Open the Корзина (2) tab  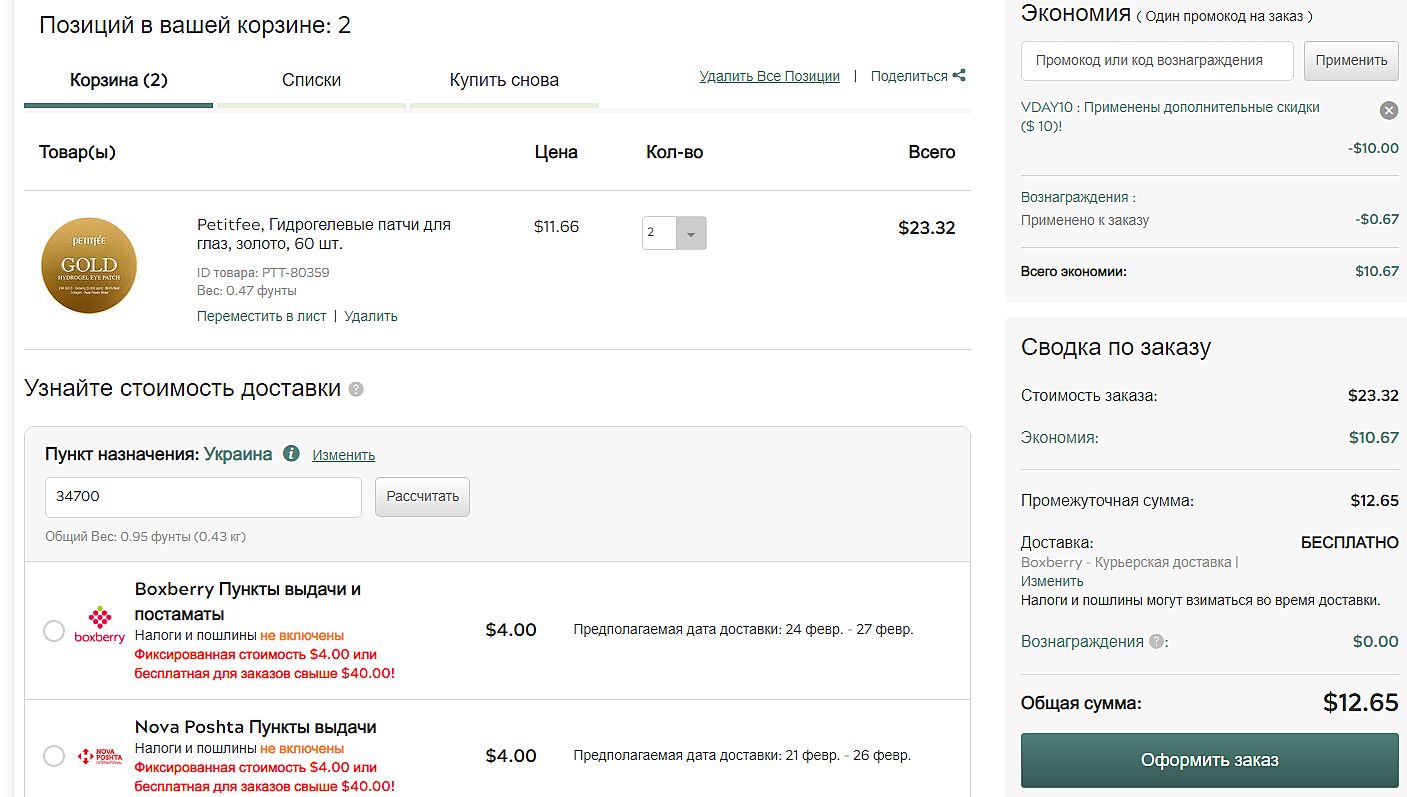tap(118, 80)
